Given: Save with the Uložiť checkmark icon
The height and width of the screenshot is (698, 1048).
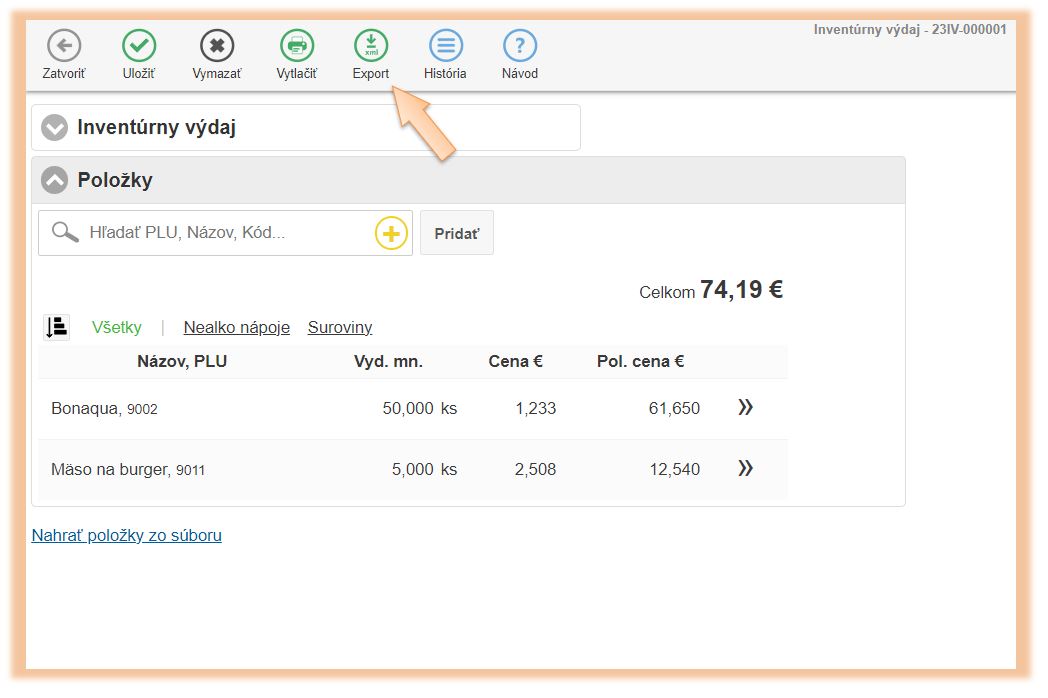Looking at the screenshot, I should click(139, 46).
